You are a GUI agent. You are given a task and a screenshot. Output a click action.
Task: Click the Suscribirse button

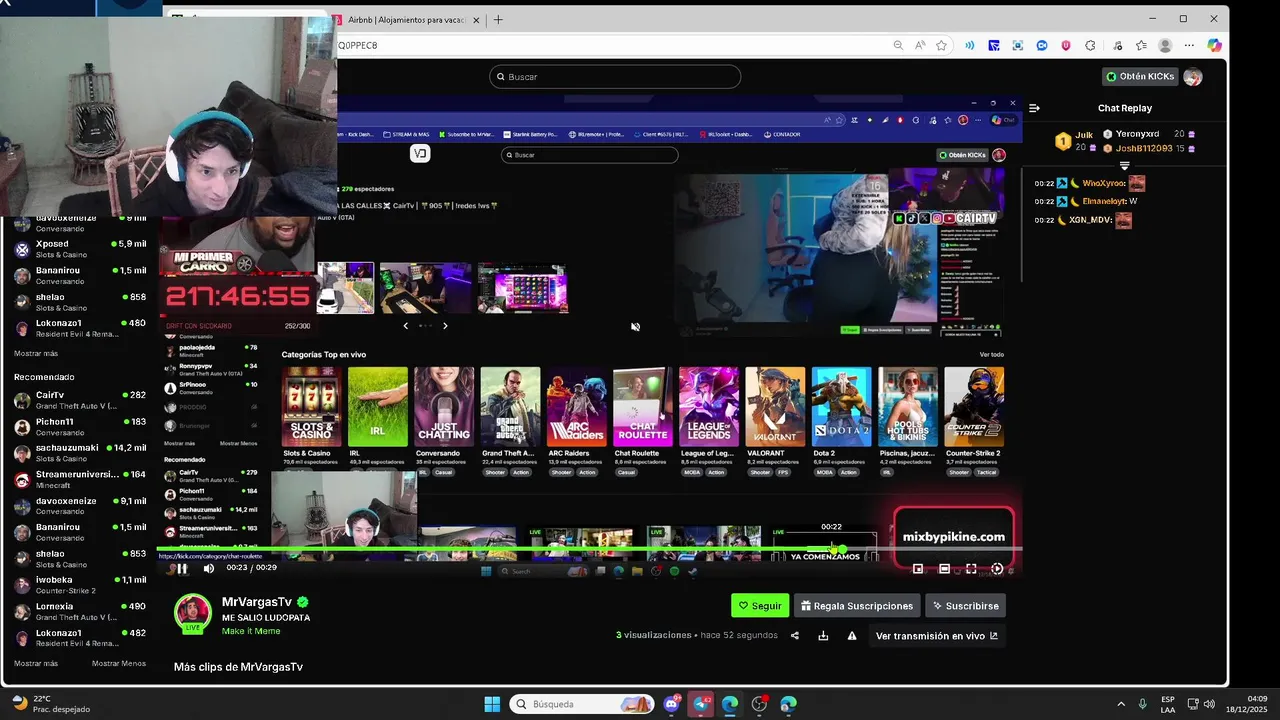(x=965, y=606)
